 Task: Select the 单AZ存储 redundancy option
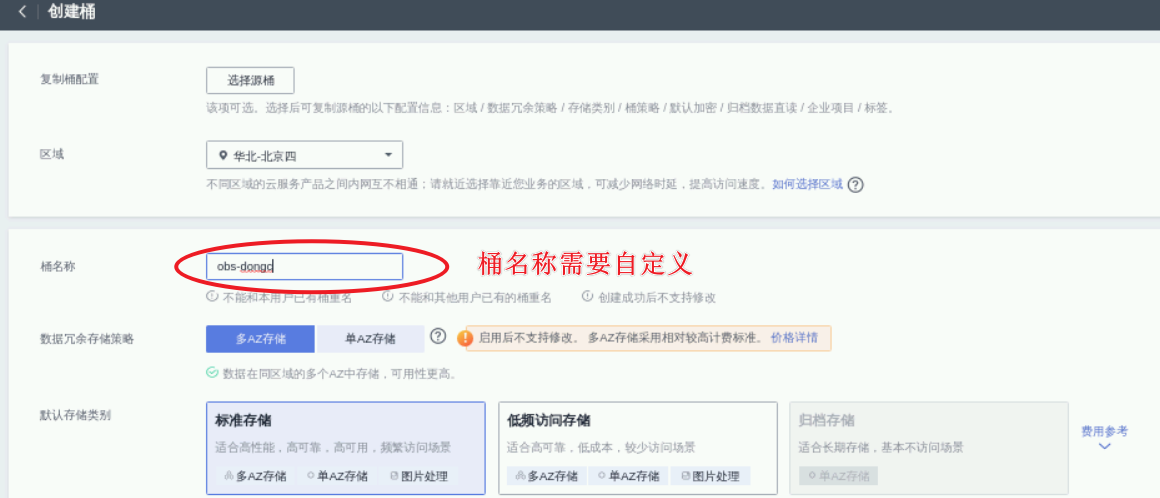pyautogui.click(x=370, y=339)
